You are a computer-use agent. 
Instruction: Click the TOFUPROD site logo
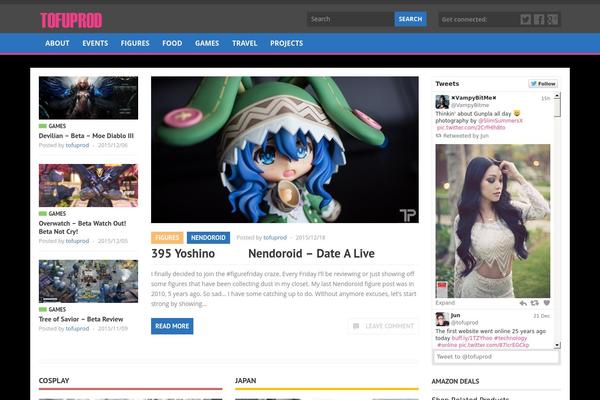pyautogui.click(x=71, y=20)
